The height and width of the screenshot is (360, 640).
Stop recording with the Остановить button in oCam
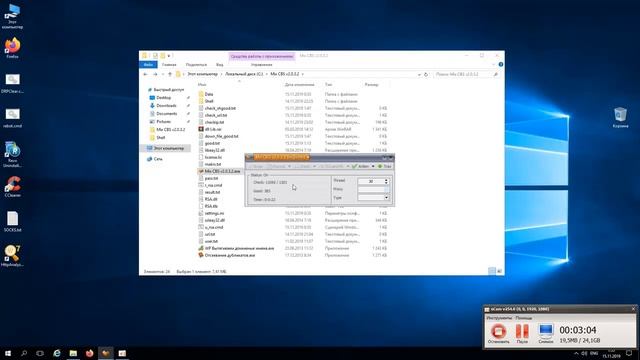(x=498, y=333)
